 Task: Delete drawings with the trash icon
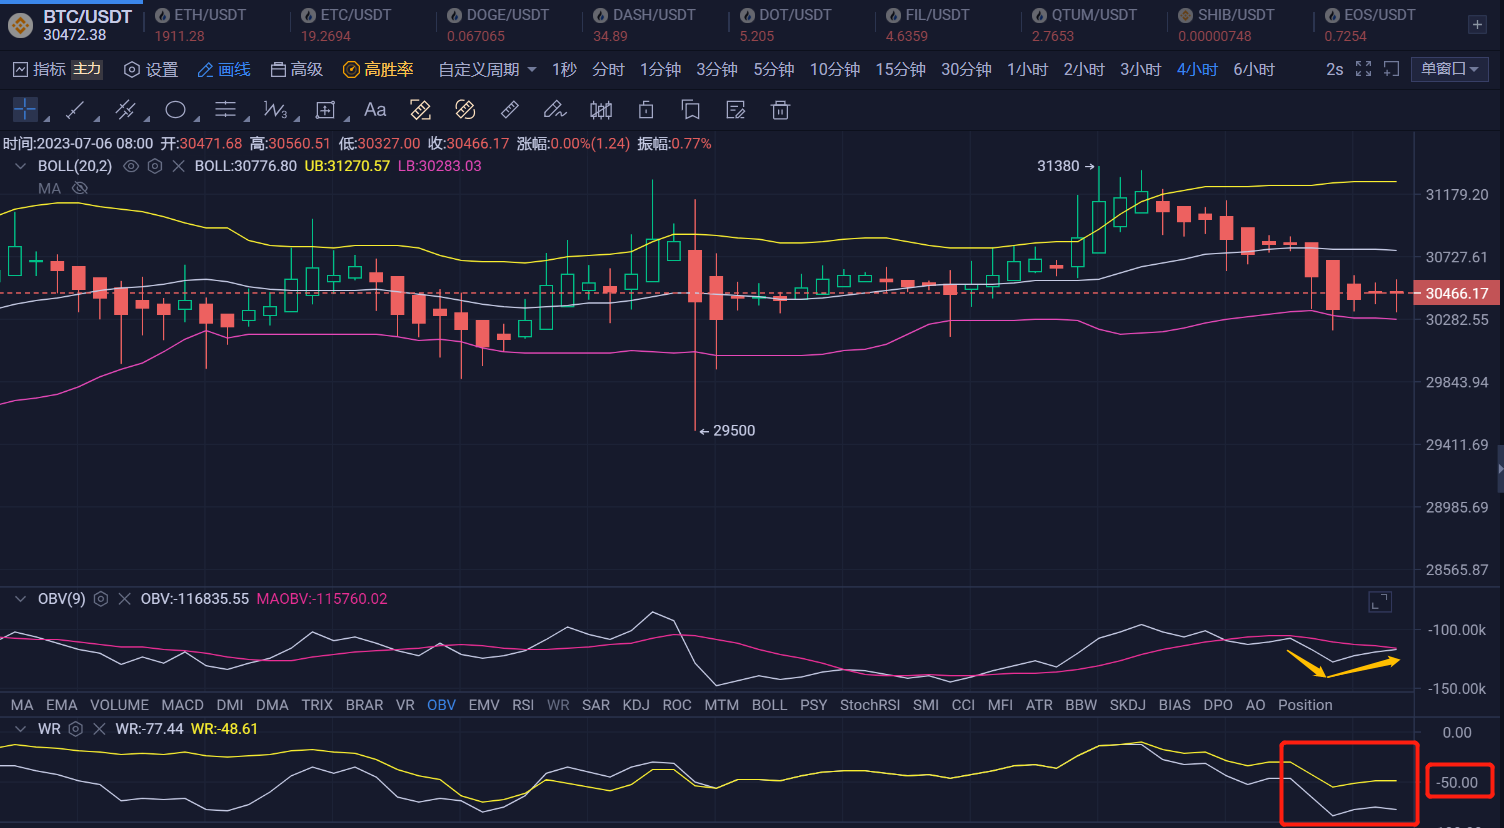pyautogui.click(x=781, y=110)
